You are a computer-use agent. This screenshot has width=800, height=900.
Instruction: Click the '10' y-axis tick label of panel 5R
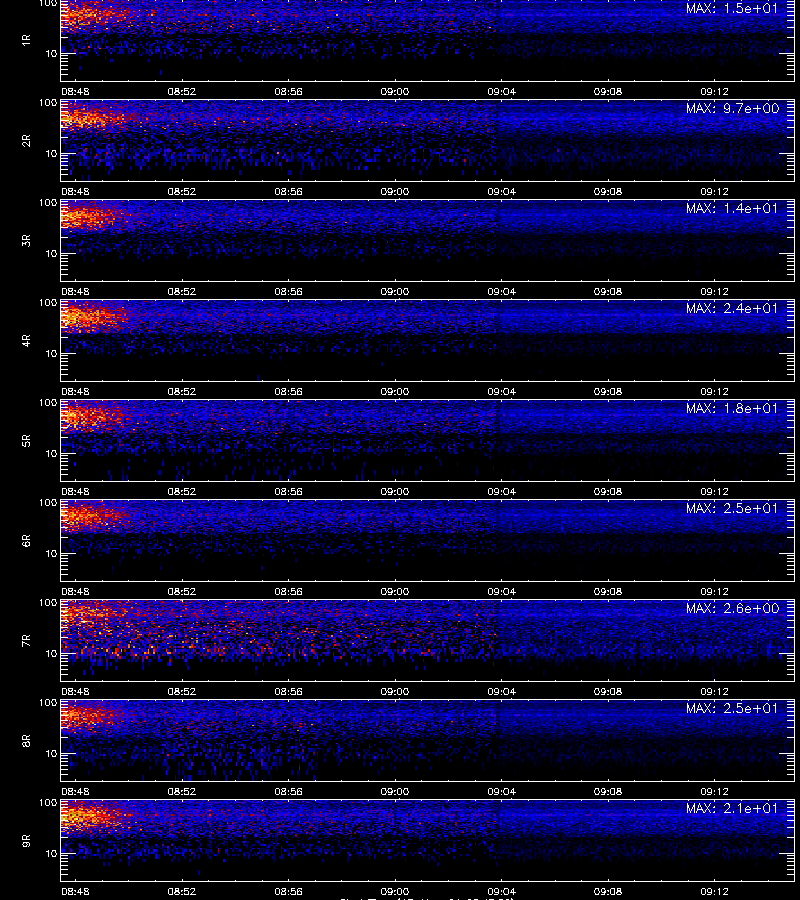(x=51, y=454)
